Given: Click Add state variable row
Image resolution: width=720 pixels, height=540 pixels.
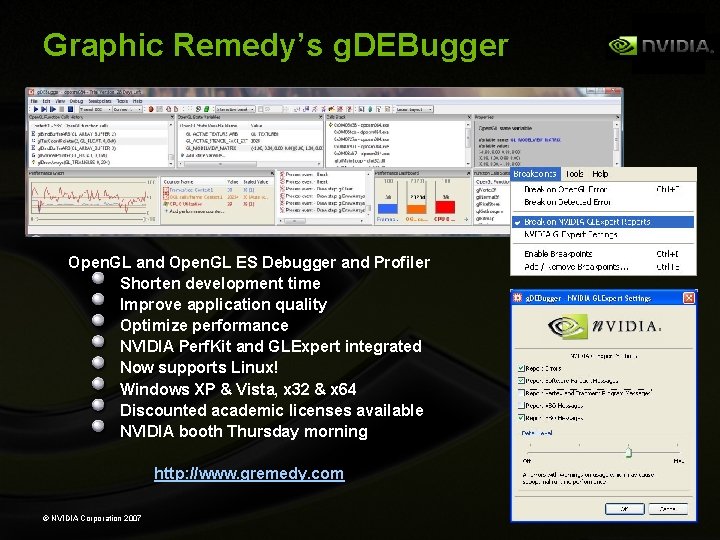Looking at the screenshot, I should point(250,155).
